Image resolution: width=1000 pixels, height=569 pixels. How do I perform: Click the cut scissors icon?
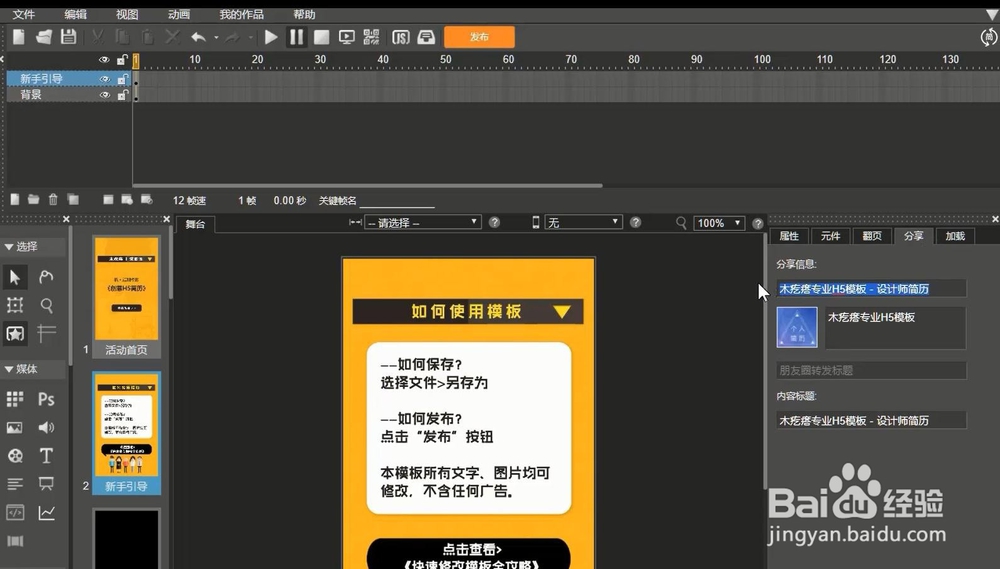point(98,37)
